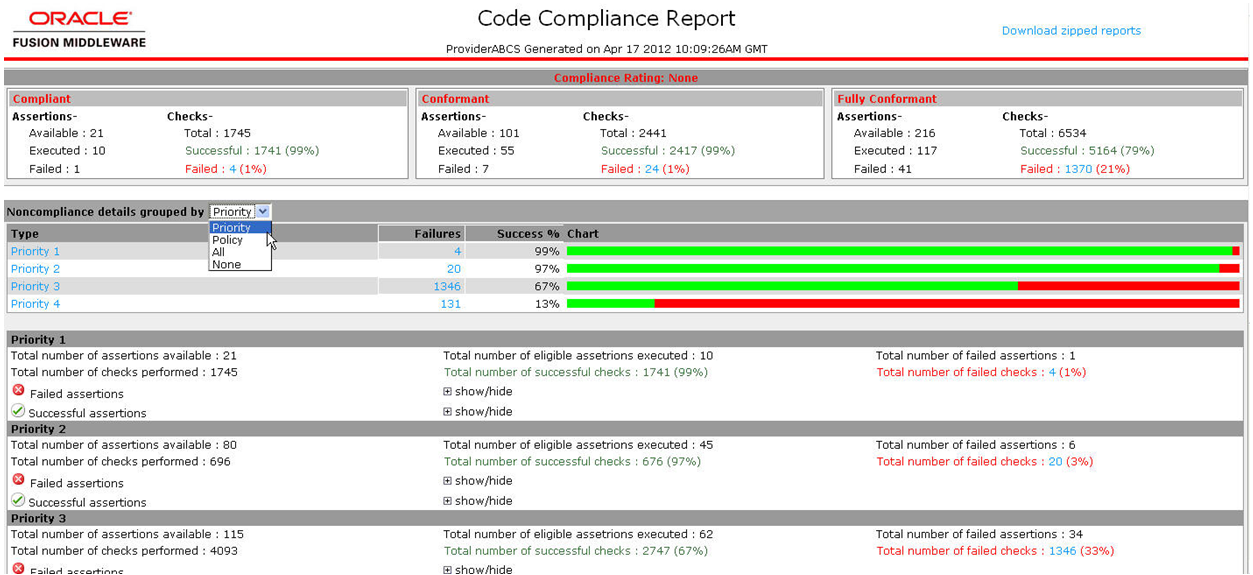Click the Priority 2 failed assertions red icon
Viewport: 1253px width, 575px height.
tap(18, 480)
